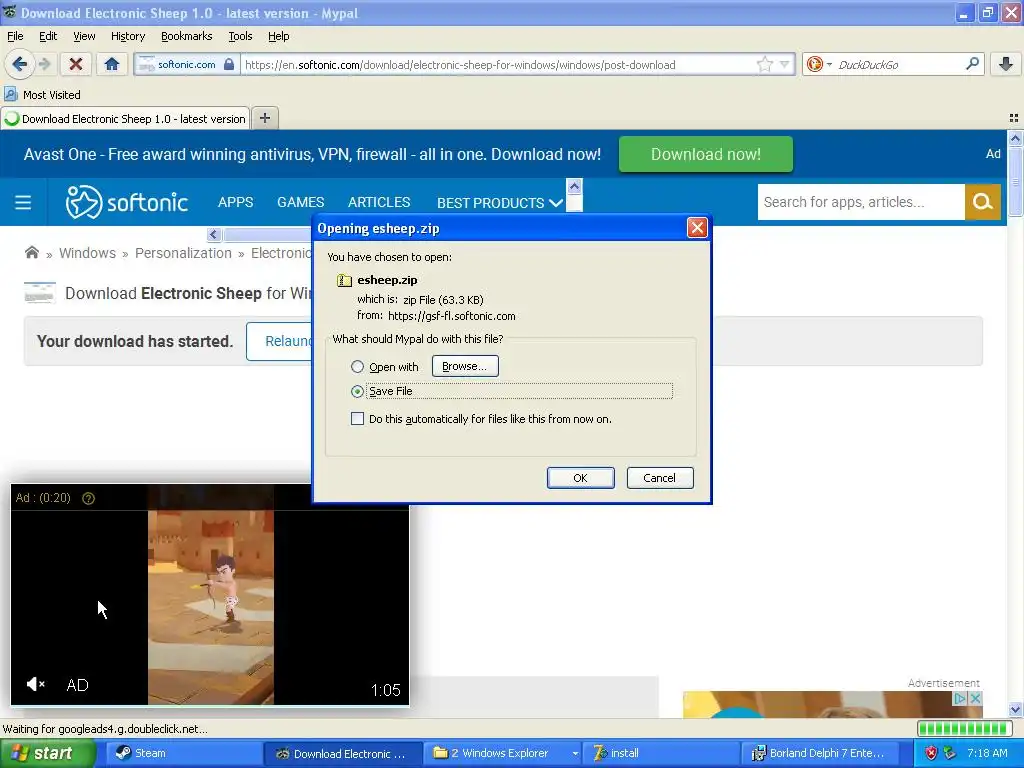Open the History menu

(x=128, y=36)
